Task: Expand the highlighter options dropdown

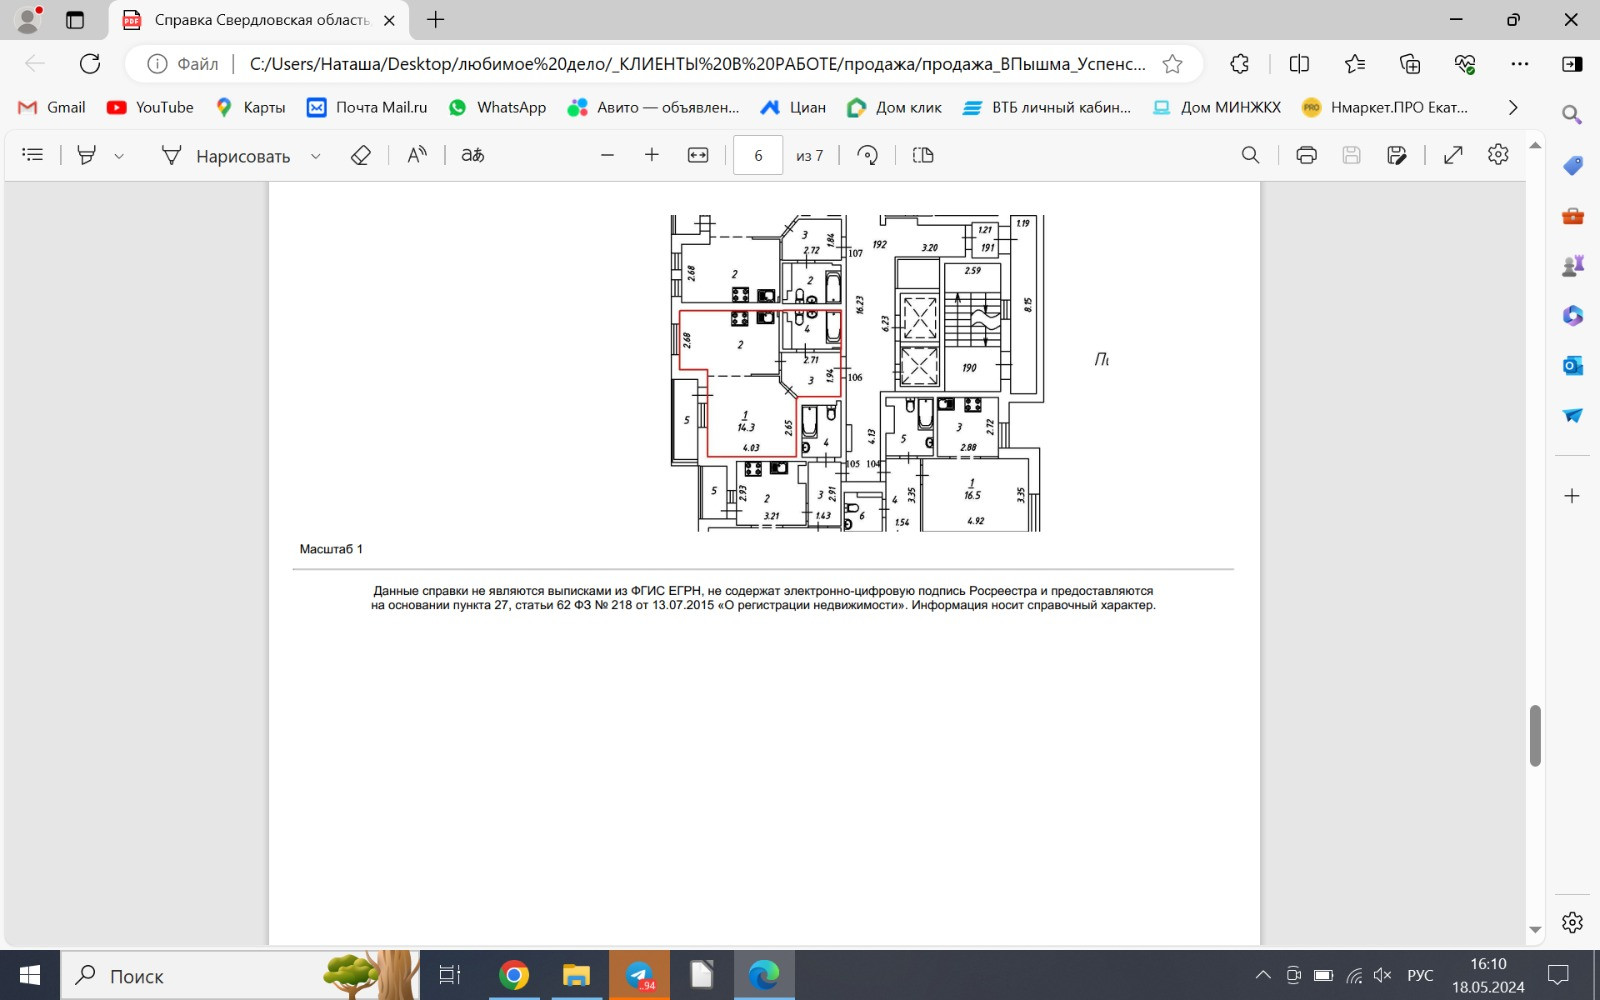Action: point(119,156)
